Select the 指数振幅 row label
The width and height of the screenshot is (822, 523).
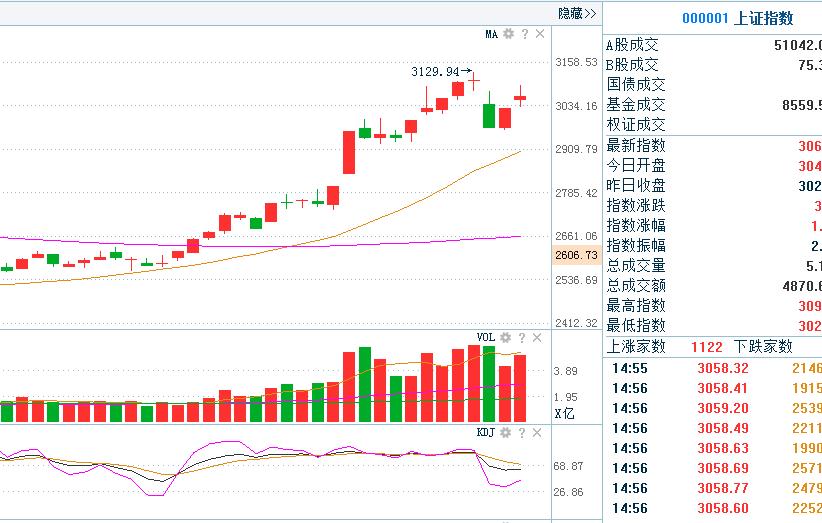pos(636,245)
